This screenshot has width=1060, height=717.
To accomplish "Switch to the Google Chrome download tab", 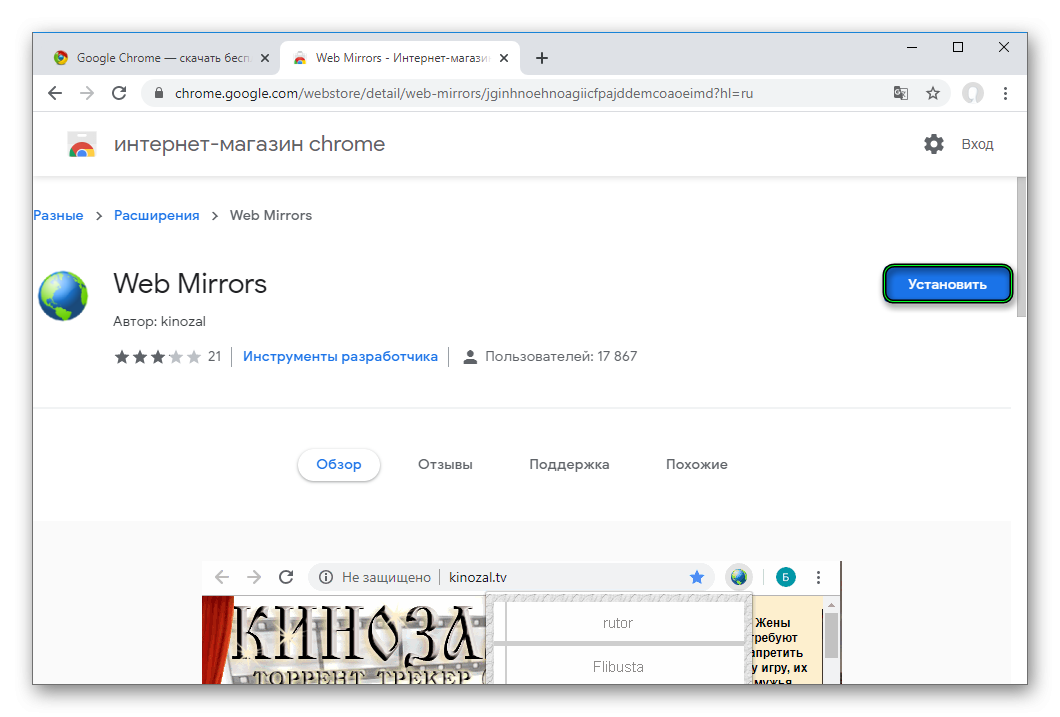I will pyautogui.click(x=162, y=58).
